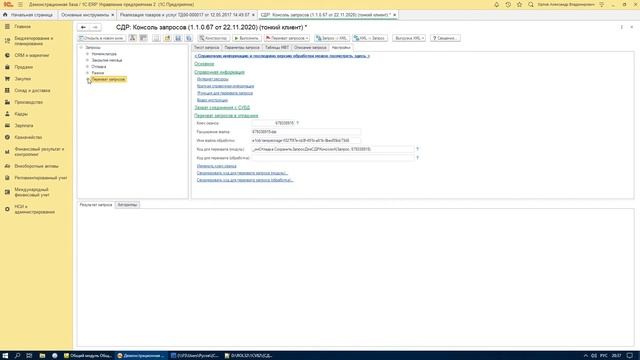Collapse the Запросы root tree node
The height and width of the screenshot is (360, 640).
pyautogui.click(x=81, y=48)
